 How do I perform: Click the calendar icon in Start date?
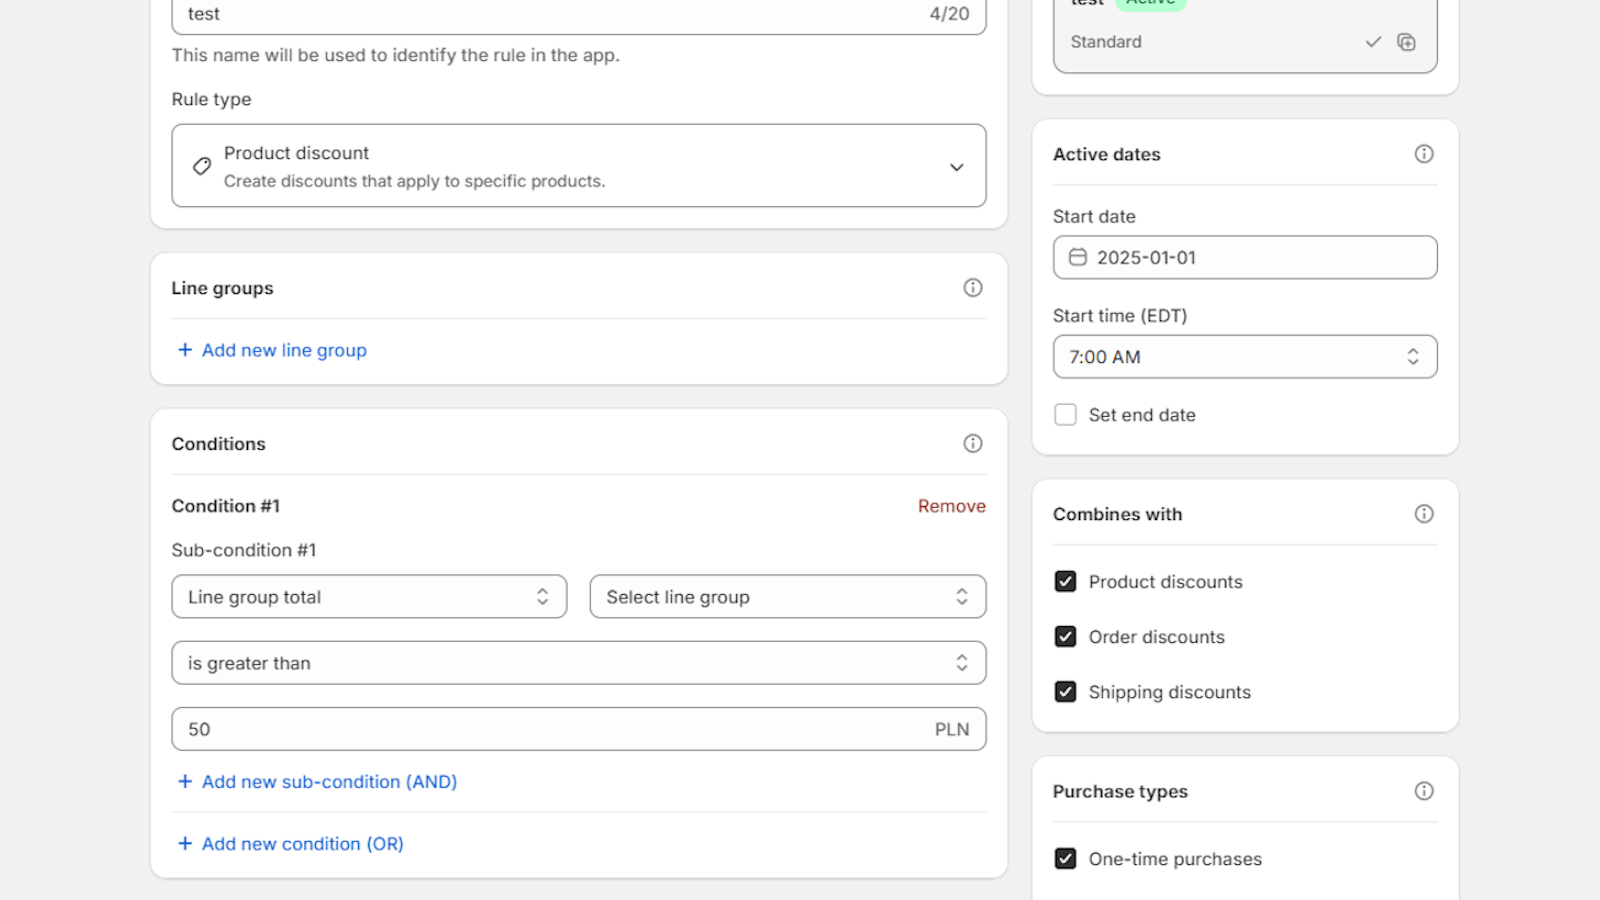[1078, 257]
